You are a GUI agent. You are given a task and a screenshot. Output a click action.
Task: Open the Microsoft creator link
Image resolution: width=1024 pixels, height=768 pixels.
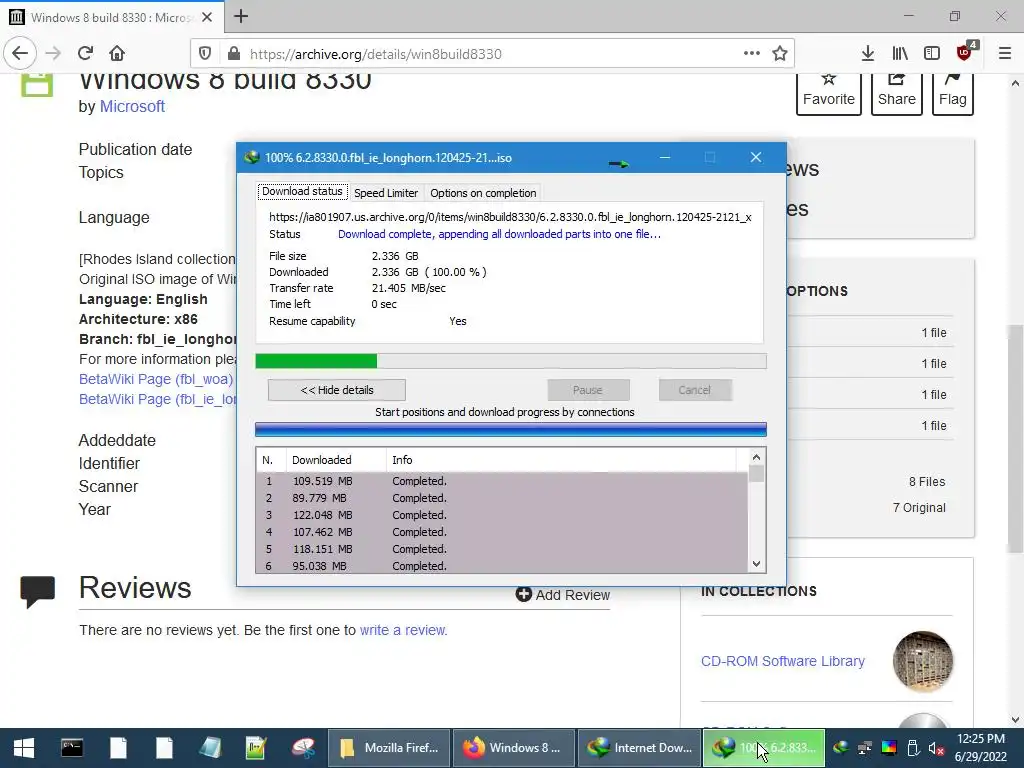coord(132,106)
